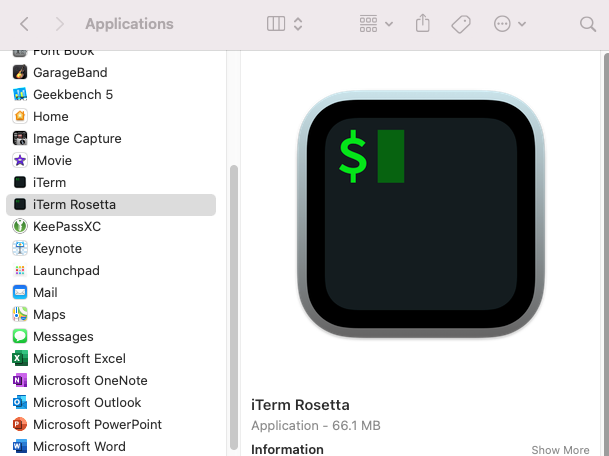Click the Image Capture name text
609x456 pixels.
[77, 139]
